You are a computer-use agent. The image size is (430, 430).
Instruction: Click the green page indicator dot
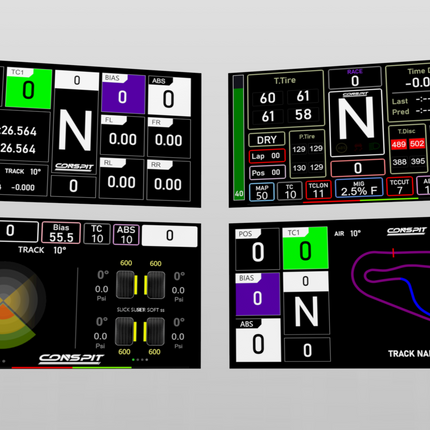pos(133,360)
